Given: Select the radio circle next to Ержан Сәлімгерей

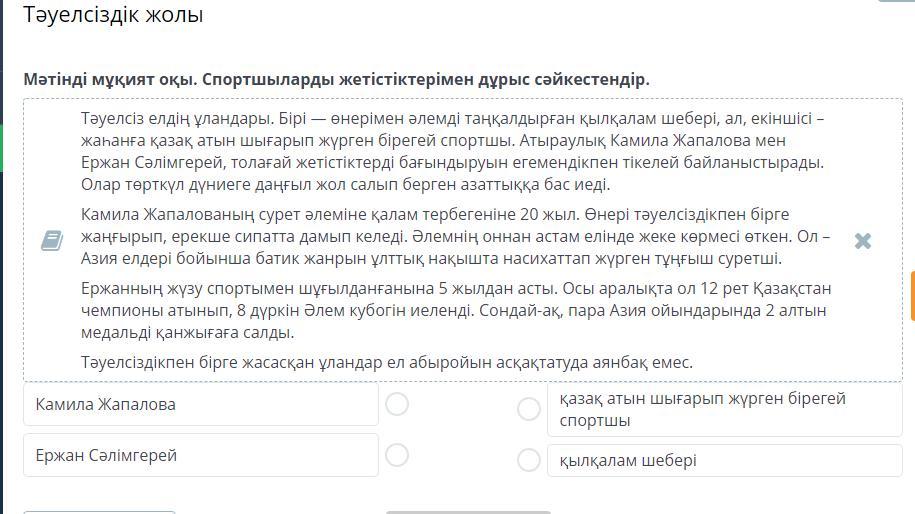Looking at the screenshot, I should click(x=397, y=455).
